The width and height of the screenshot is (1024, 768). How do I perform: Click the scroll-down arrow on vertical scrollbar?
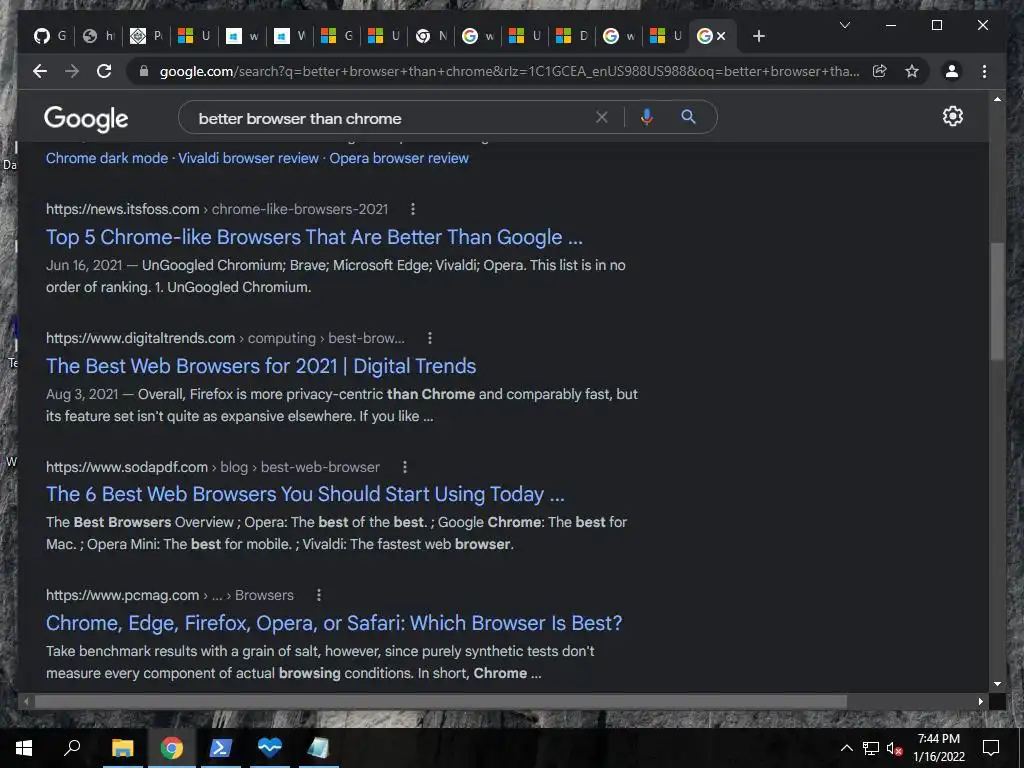pyautogui.click(x=997, y=684)
